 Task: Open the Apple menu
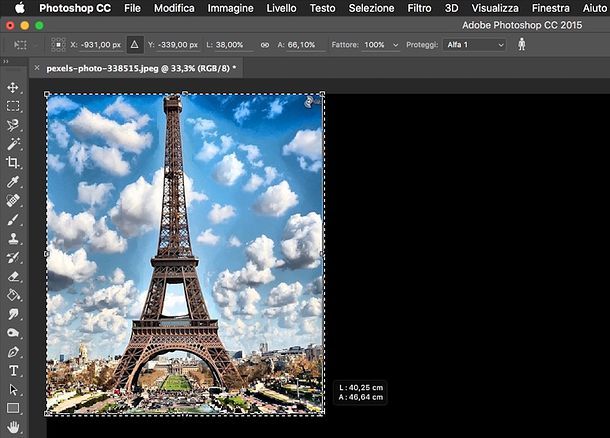(19, 8)
